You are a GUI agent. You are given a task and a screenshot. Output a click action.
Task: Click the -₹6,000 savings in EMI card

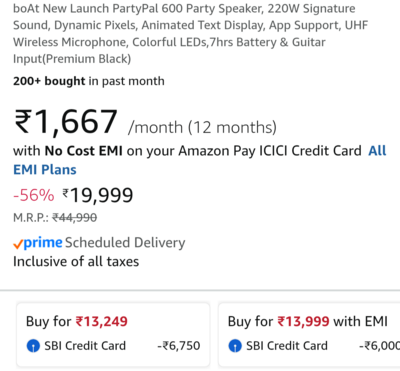click(380, 346)
